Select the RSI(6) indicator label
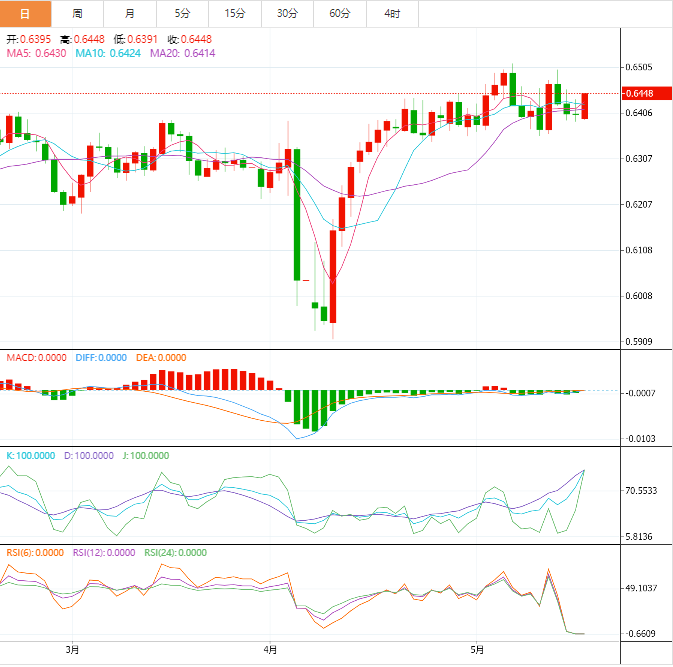This screenshot has width=673, height=667. tap(35, 552)
